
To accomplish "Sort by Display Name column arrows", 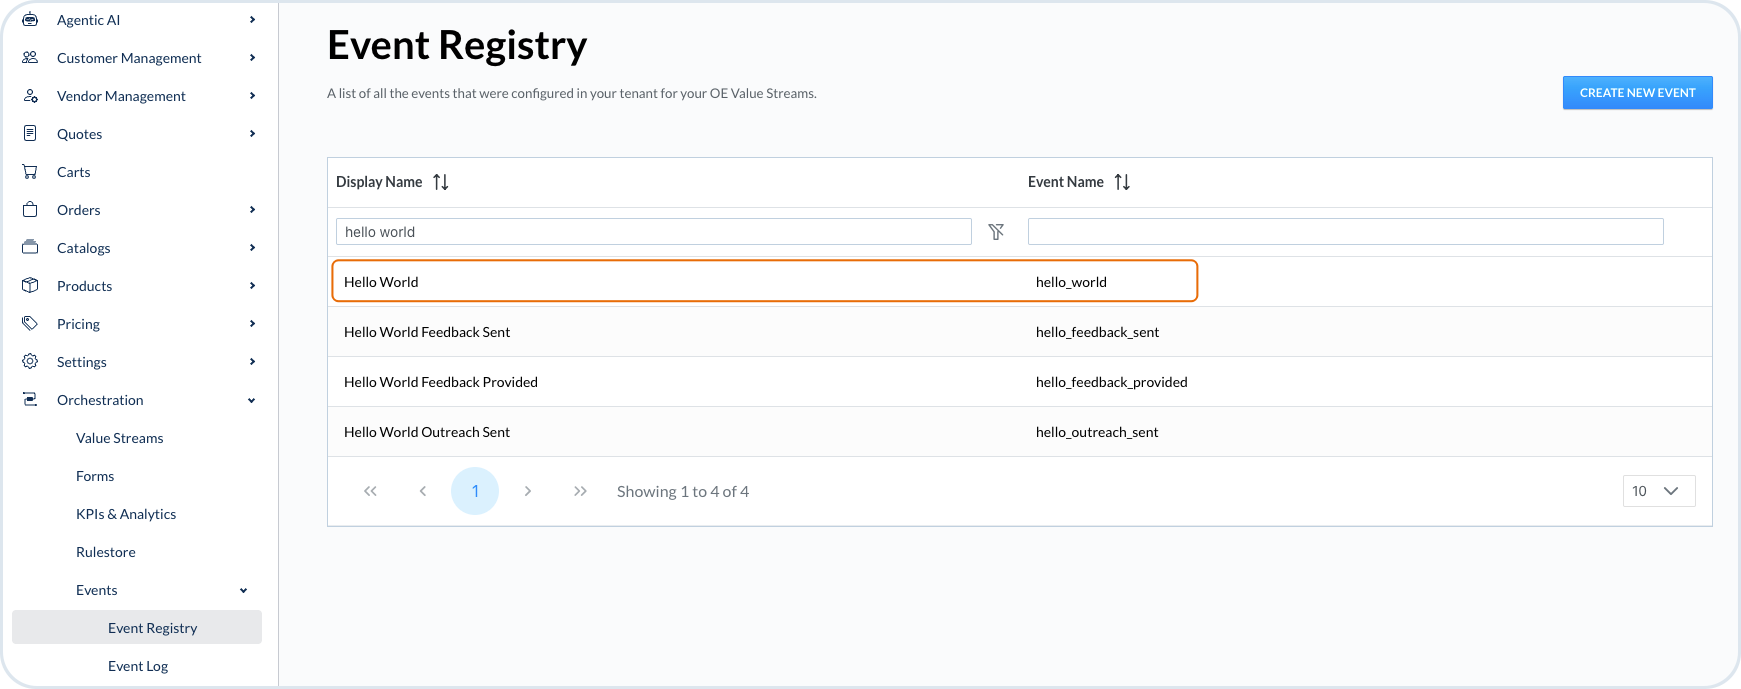I will pos(441,182).
